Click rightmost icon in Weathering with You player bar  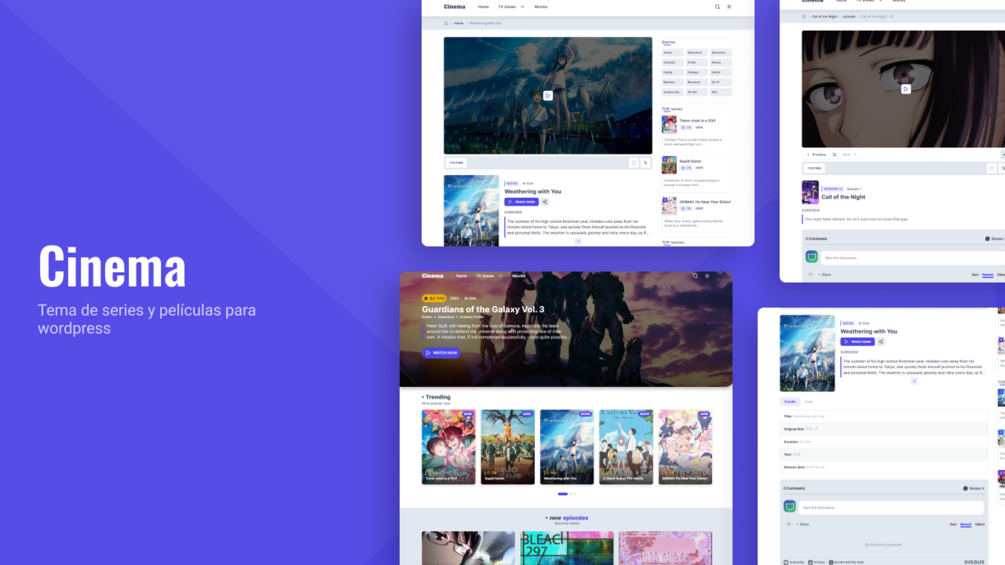pyautogui.click(x=645, y=163)
